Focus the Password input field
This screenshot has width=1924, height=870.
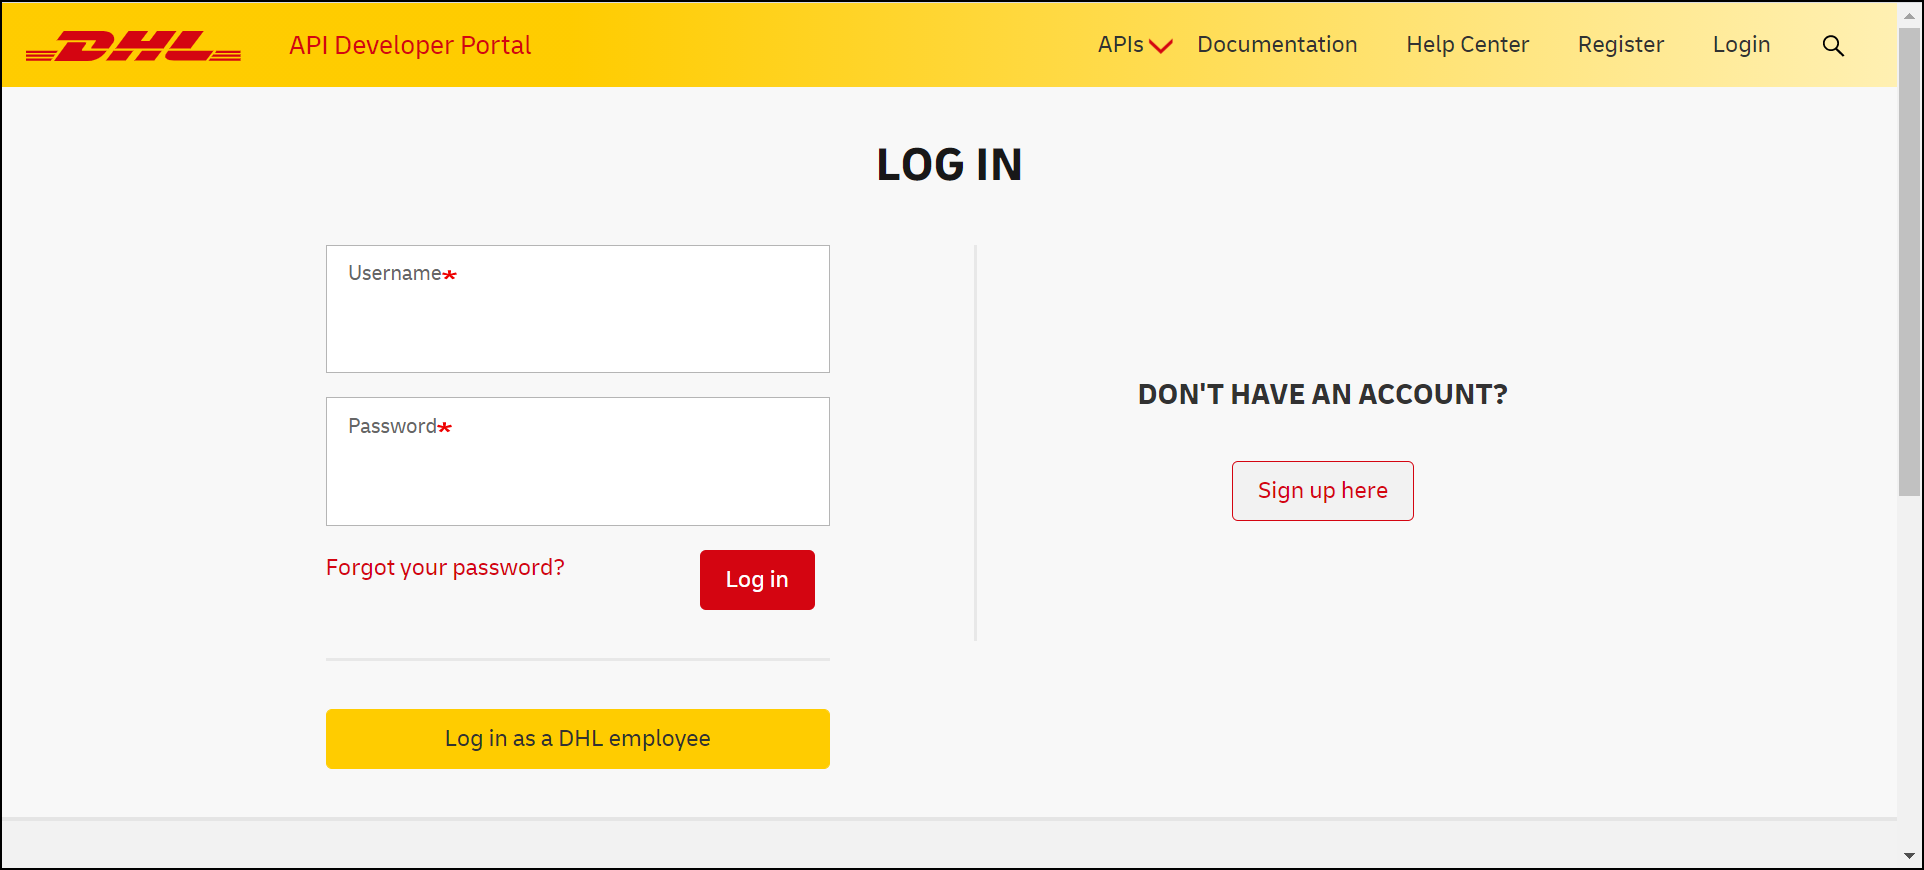pos(578,461)
